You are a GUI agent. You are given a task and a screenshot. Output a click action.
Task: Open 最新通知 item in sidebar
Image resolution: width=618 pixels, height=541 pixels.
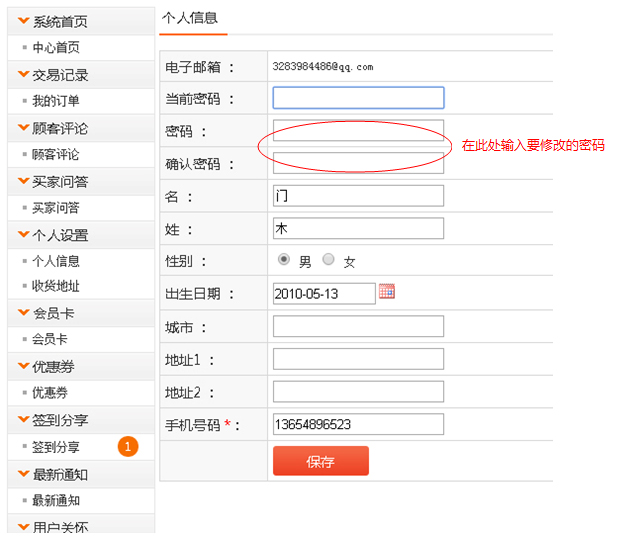[56, 500]
